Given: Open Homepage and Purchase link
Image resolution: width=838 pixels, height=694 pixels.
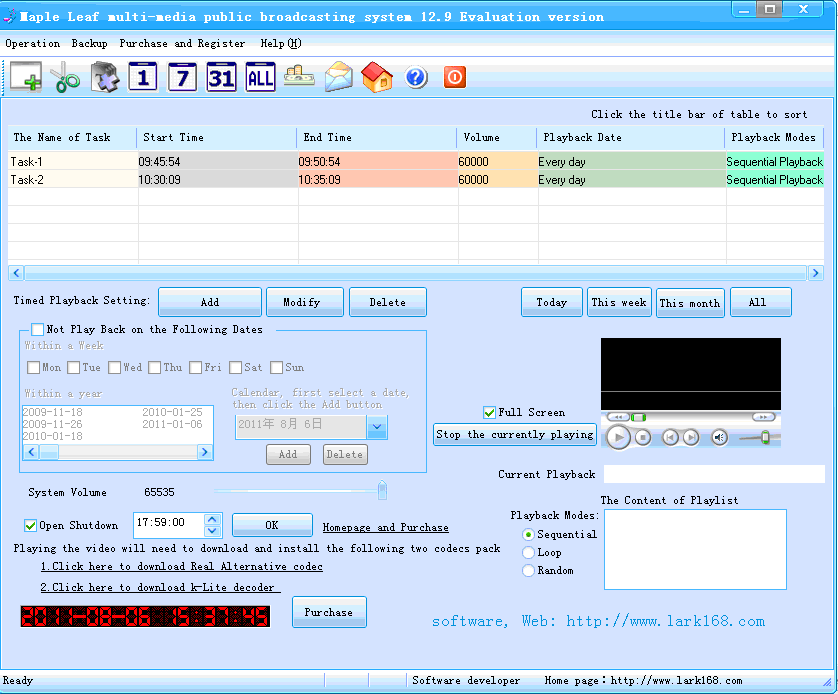Looking at the screenshot, I should (385, 527).
